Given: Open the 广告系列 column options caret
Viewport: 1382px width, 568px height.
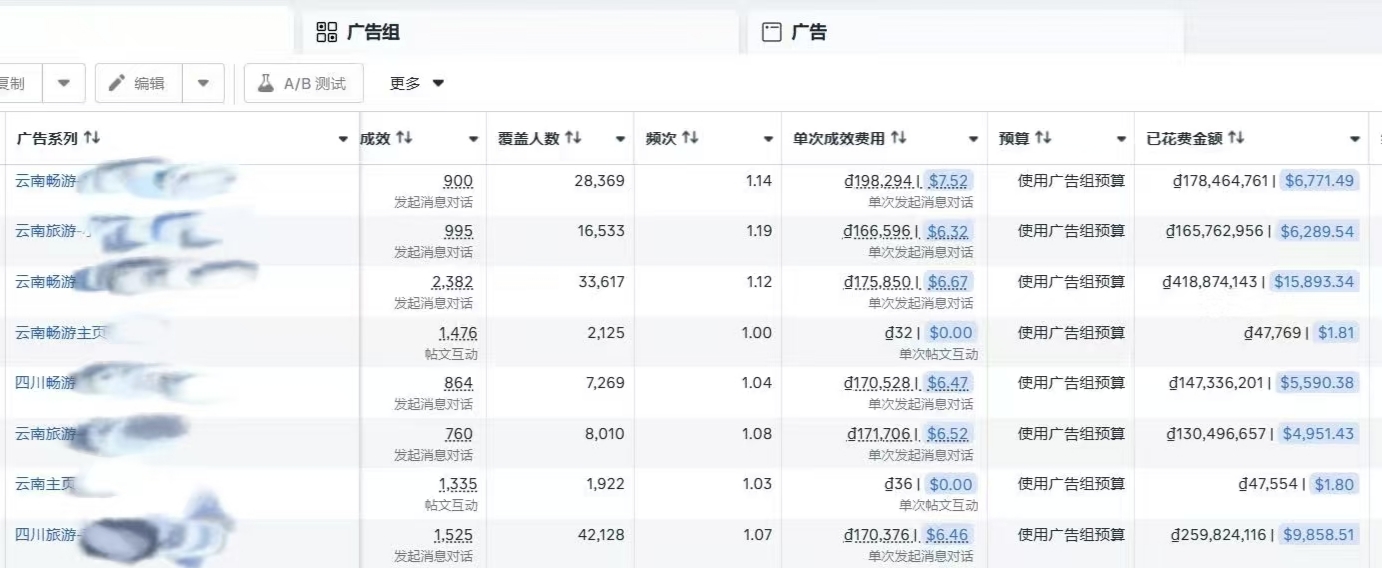Looking at the screenshot, I should 343,139.
